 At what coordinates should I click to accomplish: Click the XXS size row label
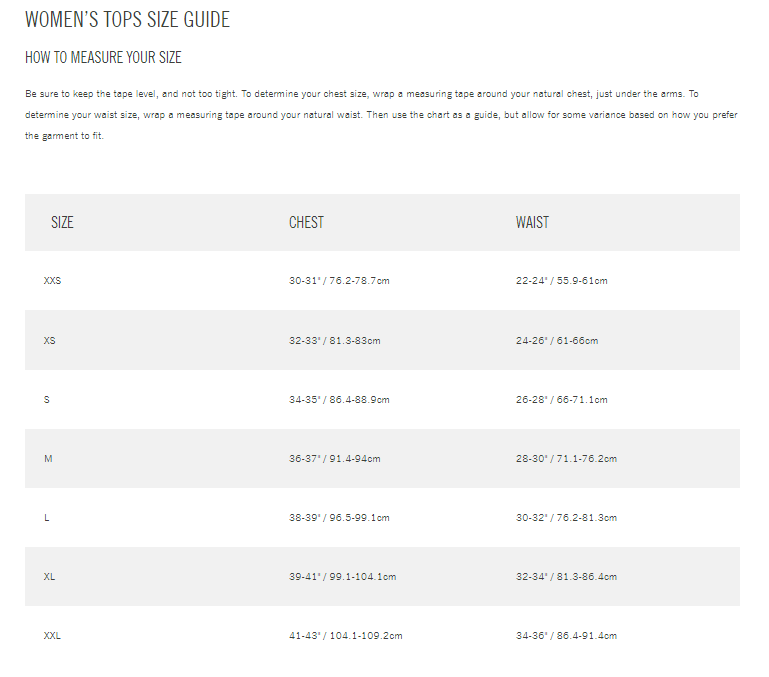click(53, 281)
